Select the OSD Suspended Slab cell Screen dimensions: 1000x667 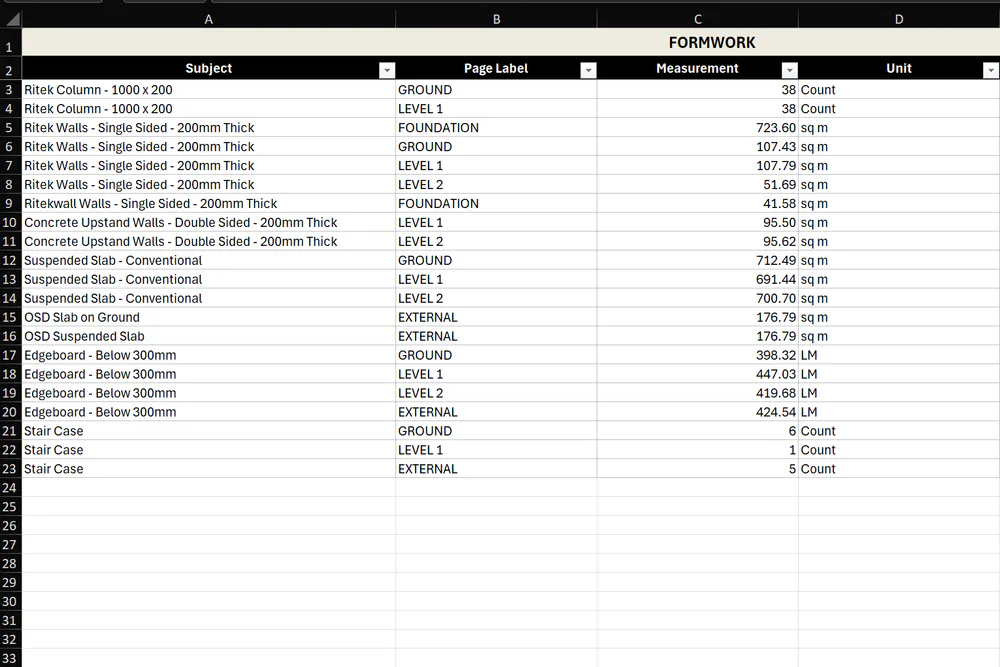(209, 336)
